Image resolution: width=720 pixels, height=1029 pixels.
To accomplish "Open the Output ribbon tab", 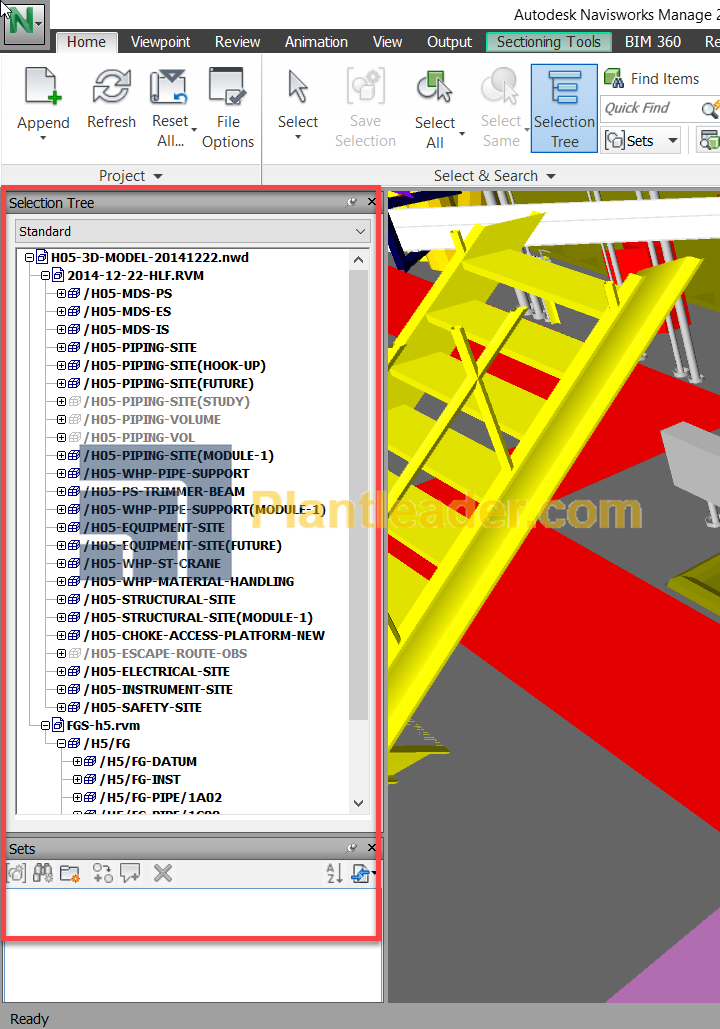I will click(x=450, y=42).
